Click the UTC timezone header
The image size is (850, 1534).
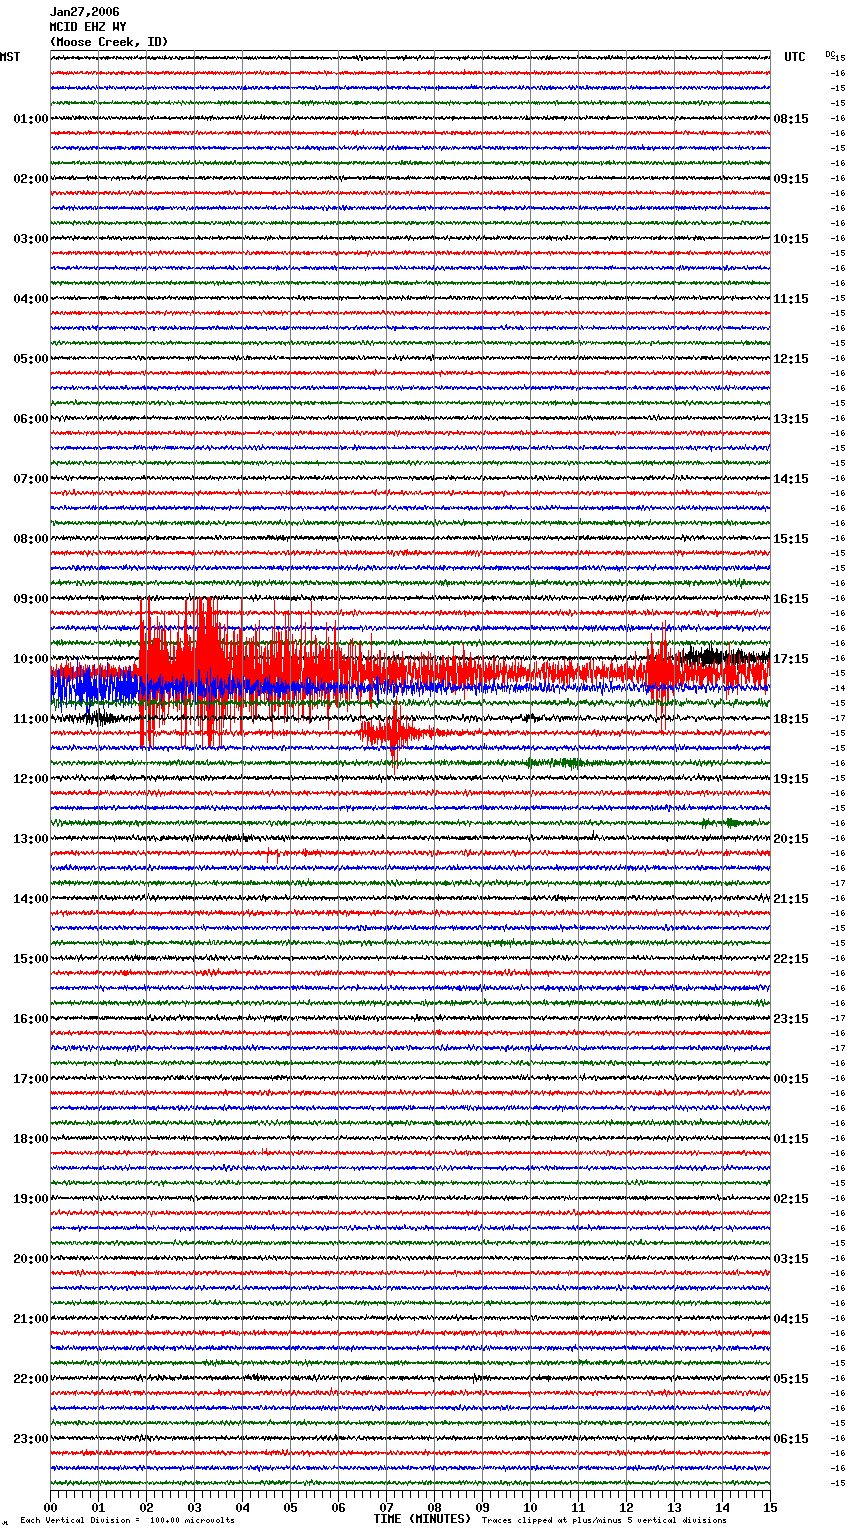tap(795, 57)
